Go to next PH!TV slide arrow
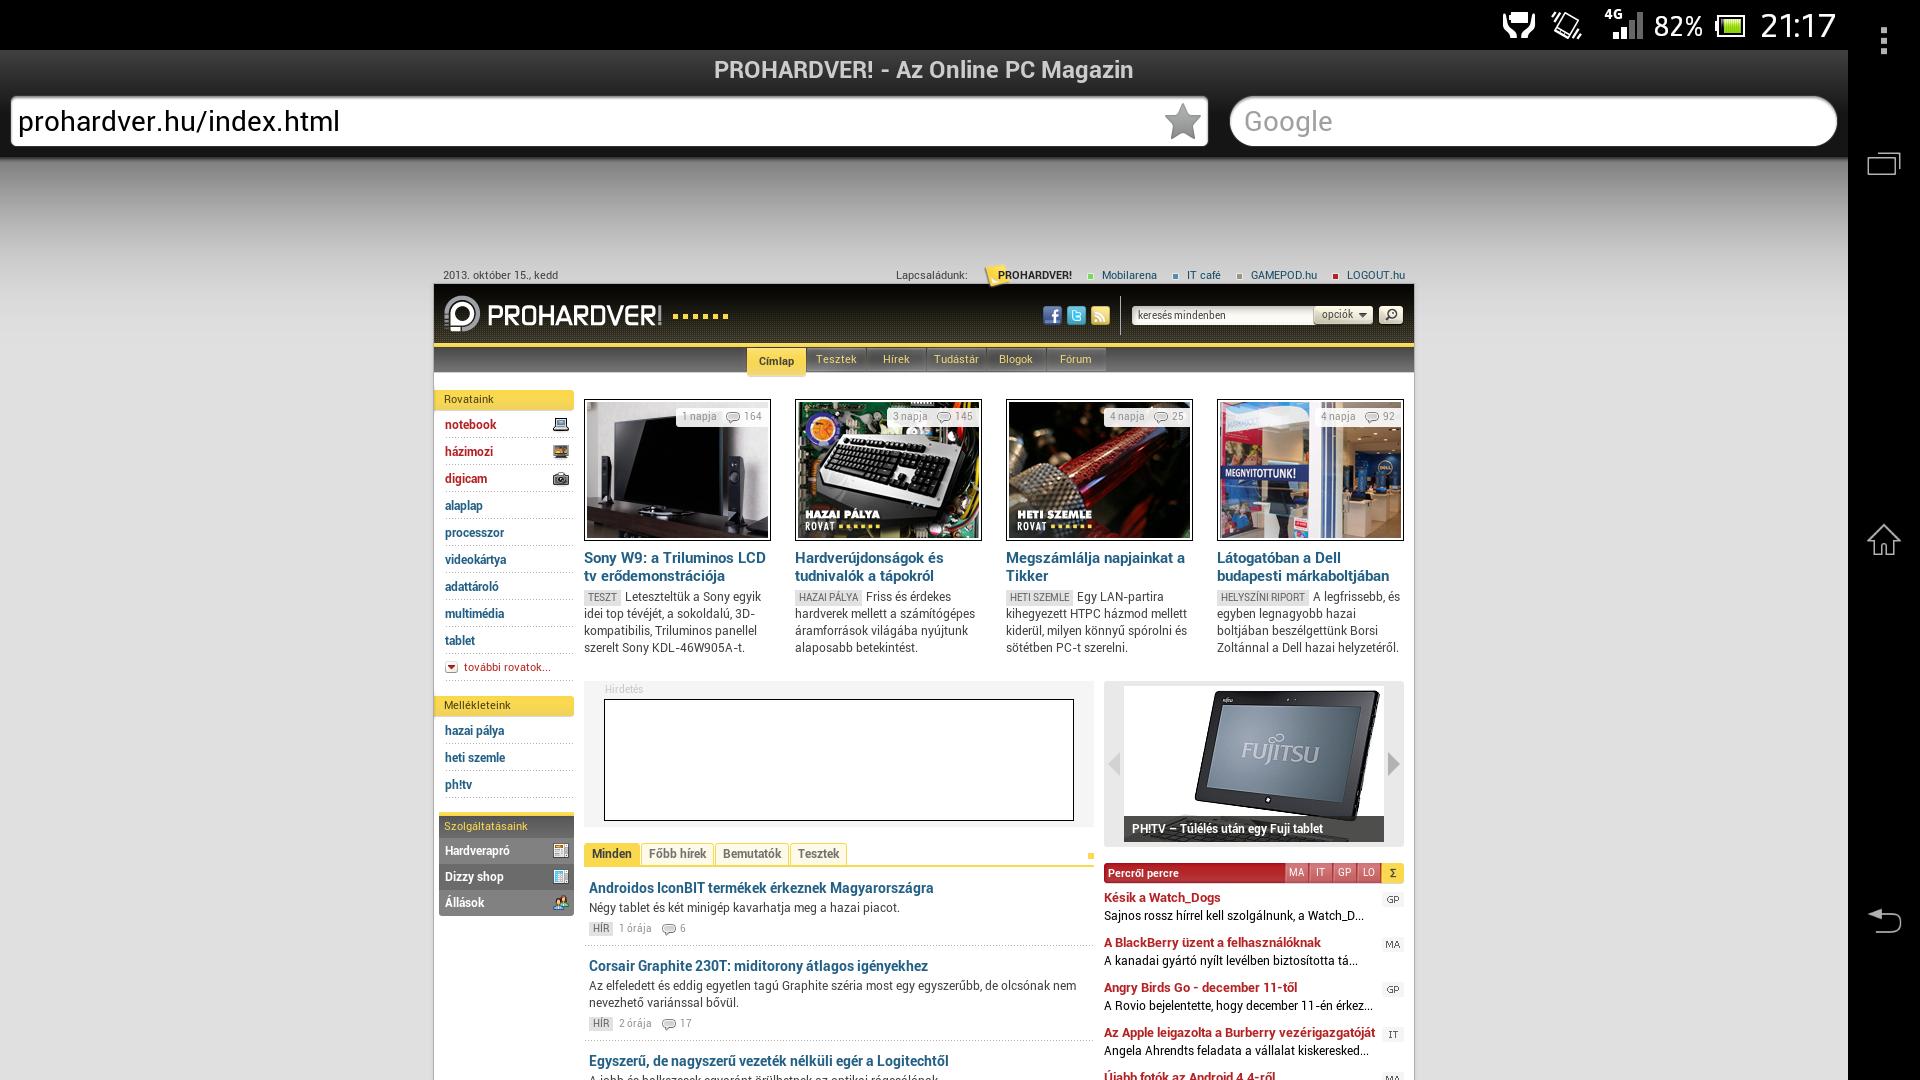 click(x=1393, y=764)
